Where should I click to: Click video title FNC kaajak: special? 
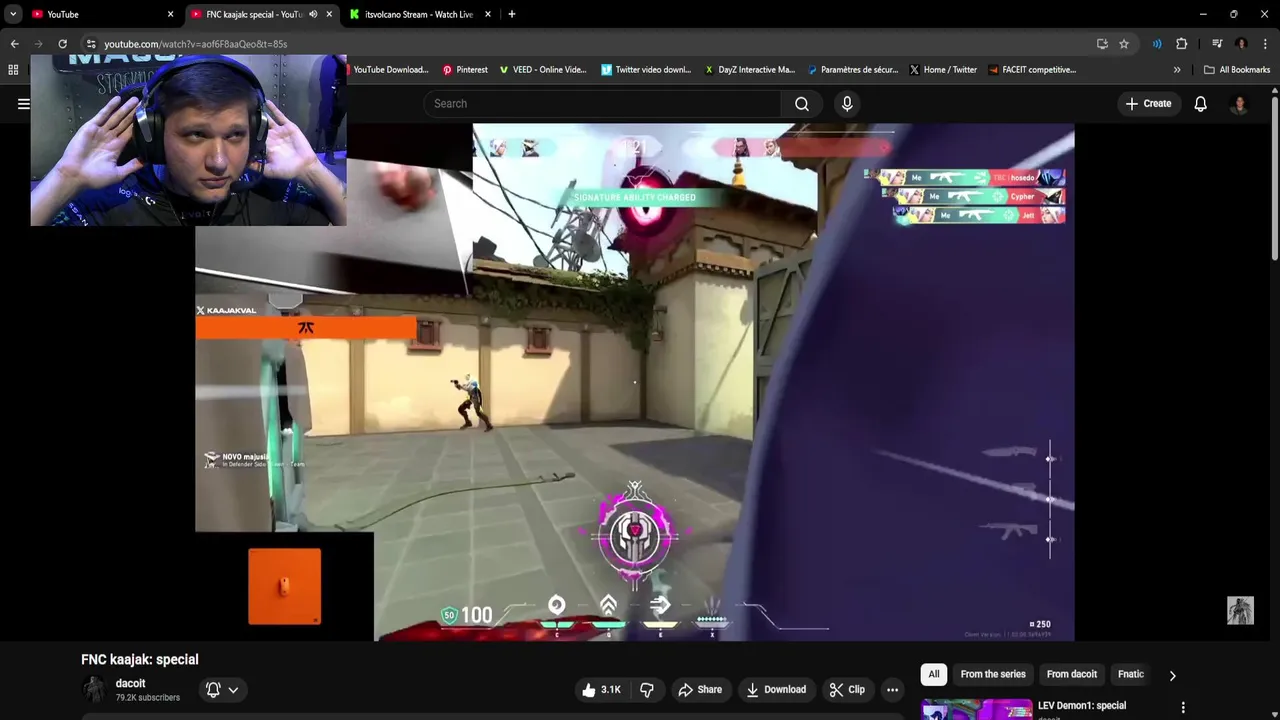(x=140, y=660)
